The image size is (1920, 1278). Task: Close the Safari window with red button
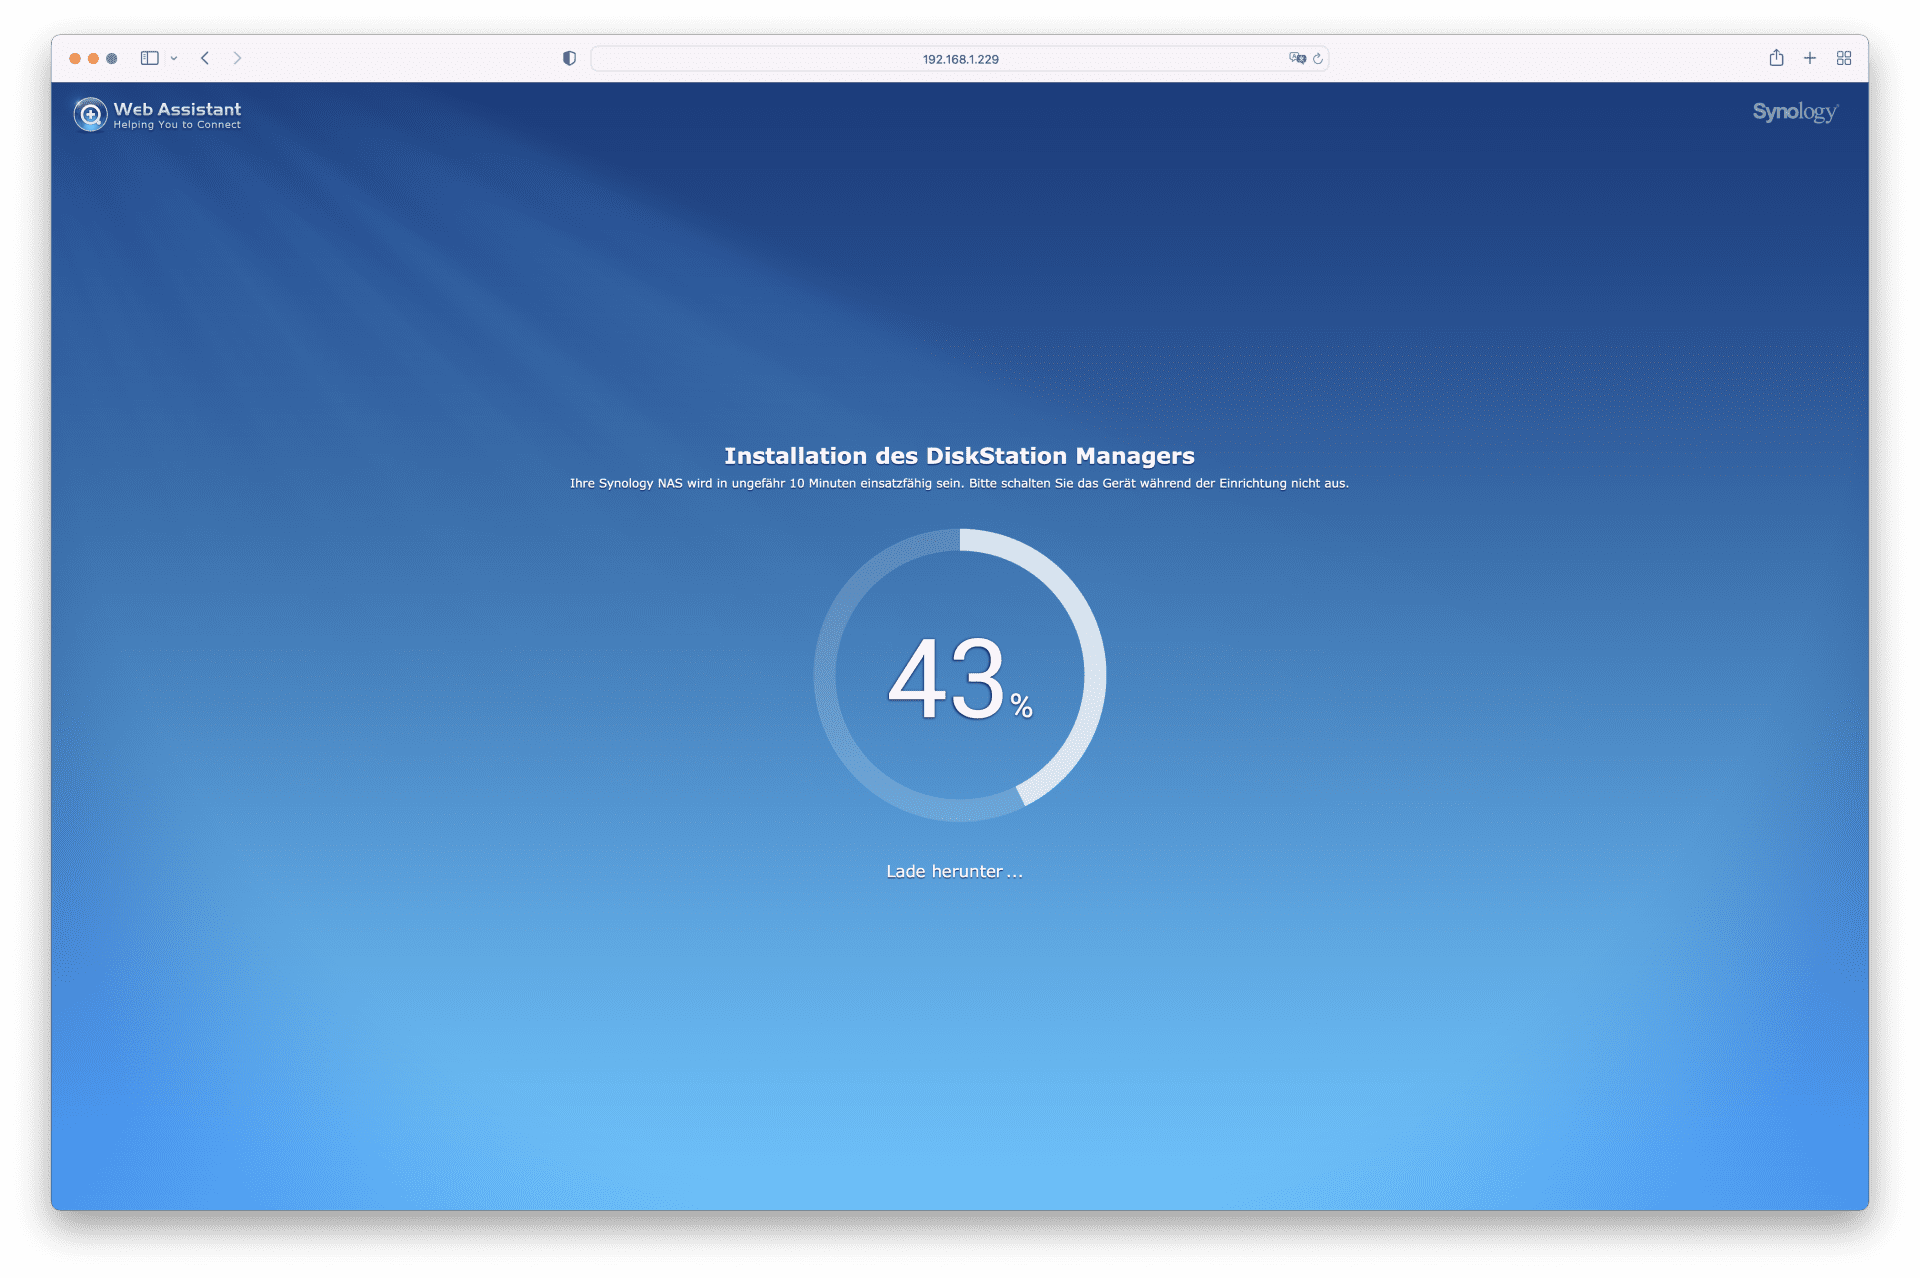(x=75, y=58)
